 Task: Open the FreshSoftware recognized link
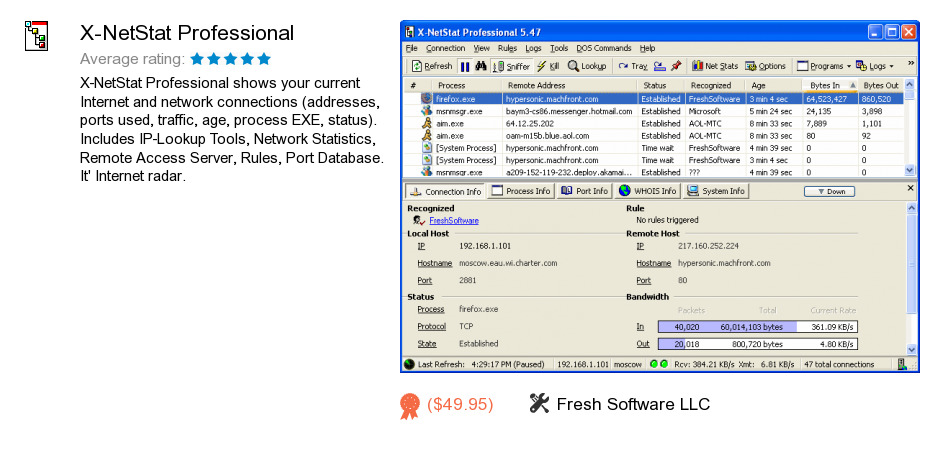pos(454,221)
